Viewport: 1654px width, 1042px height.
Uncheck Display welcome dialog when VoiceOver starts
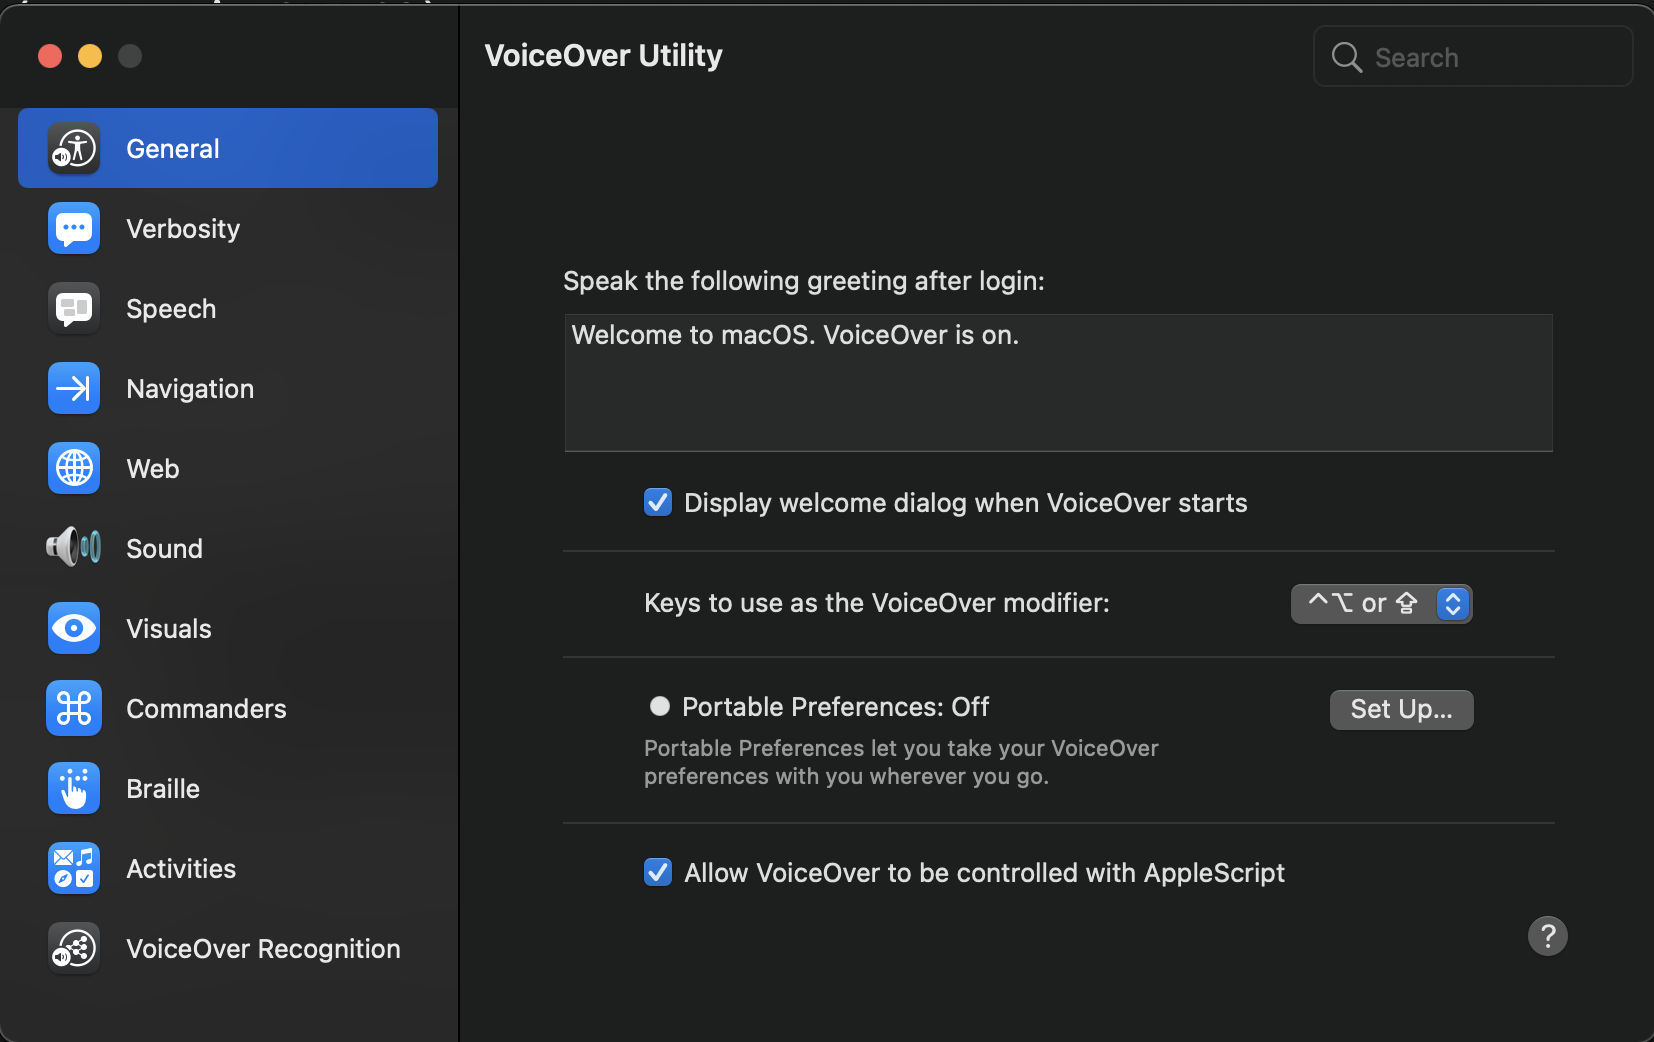[x=658, y=502]
